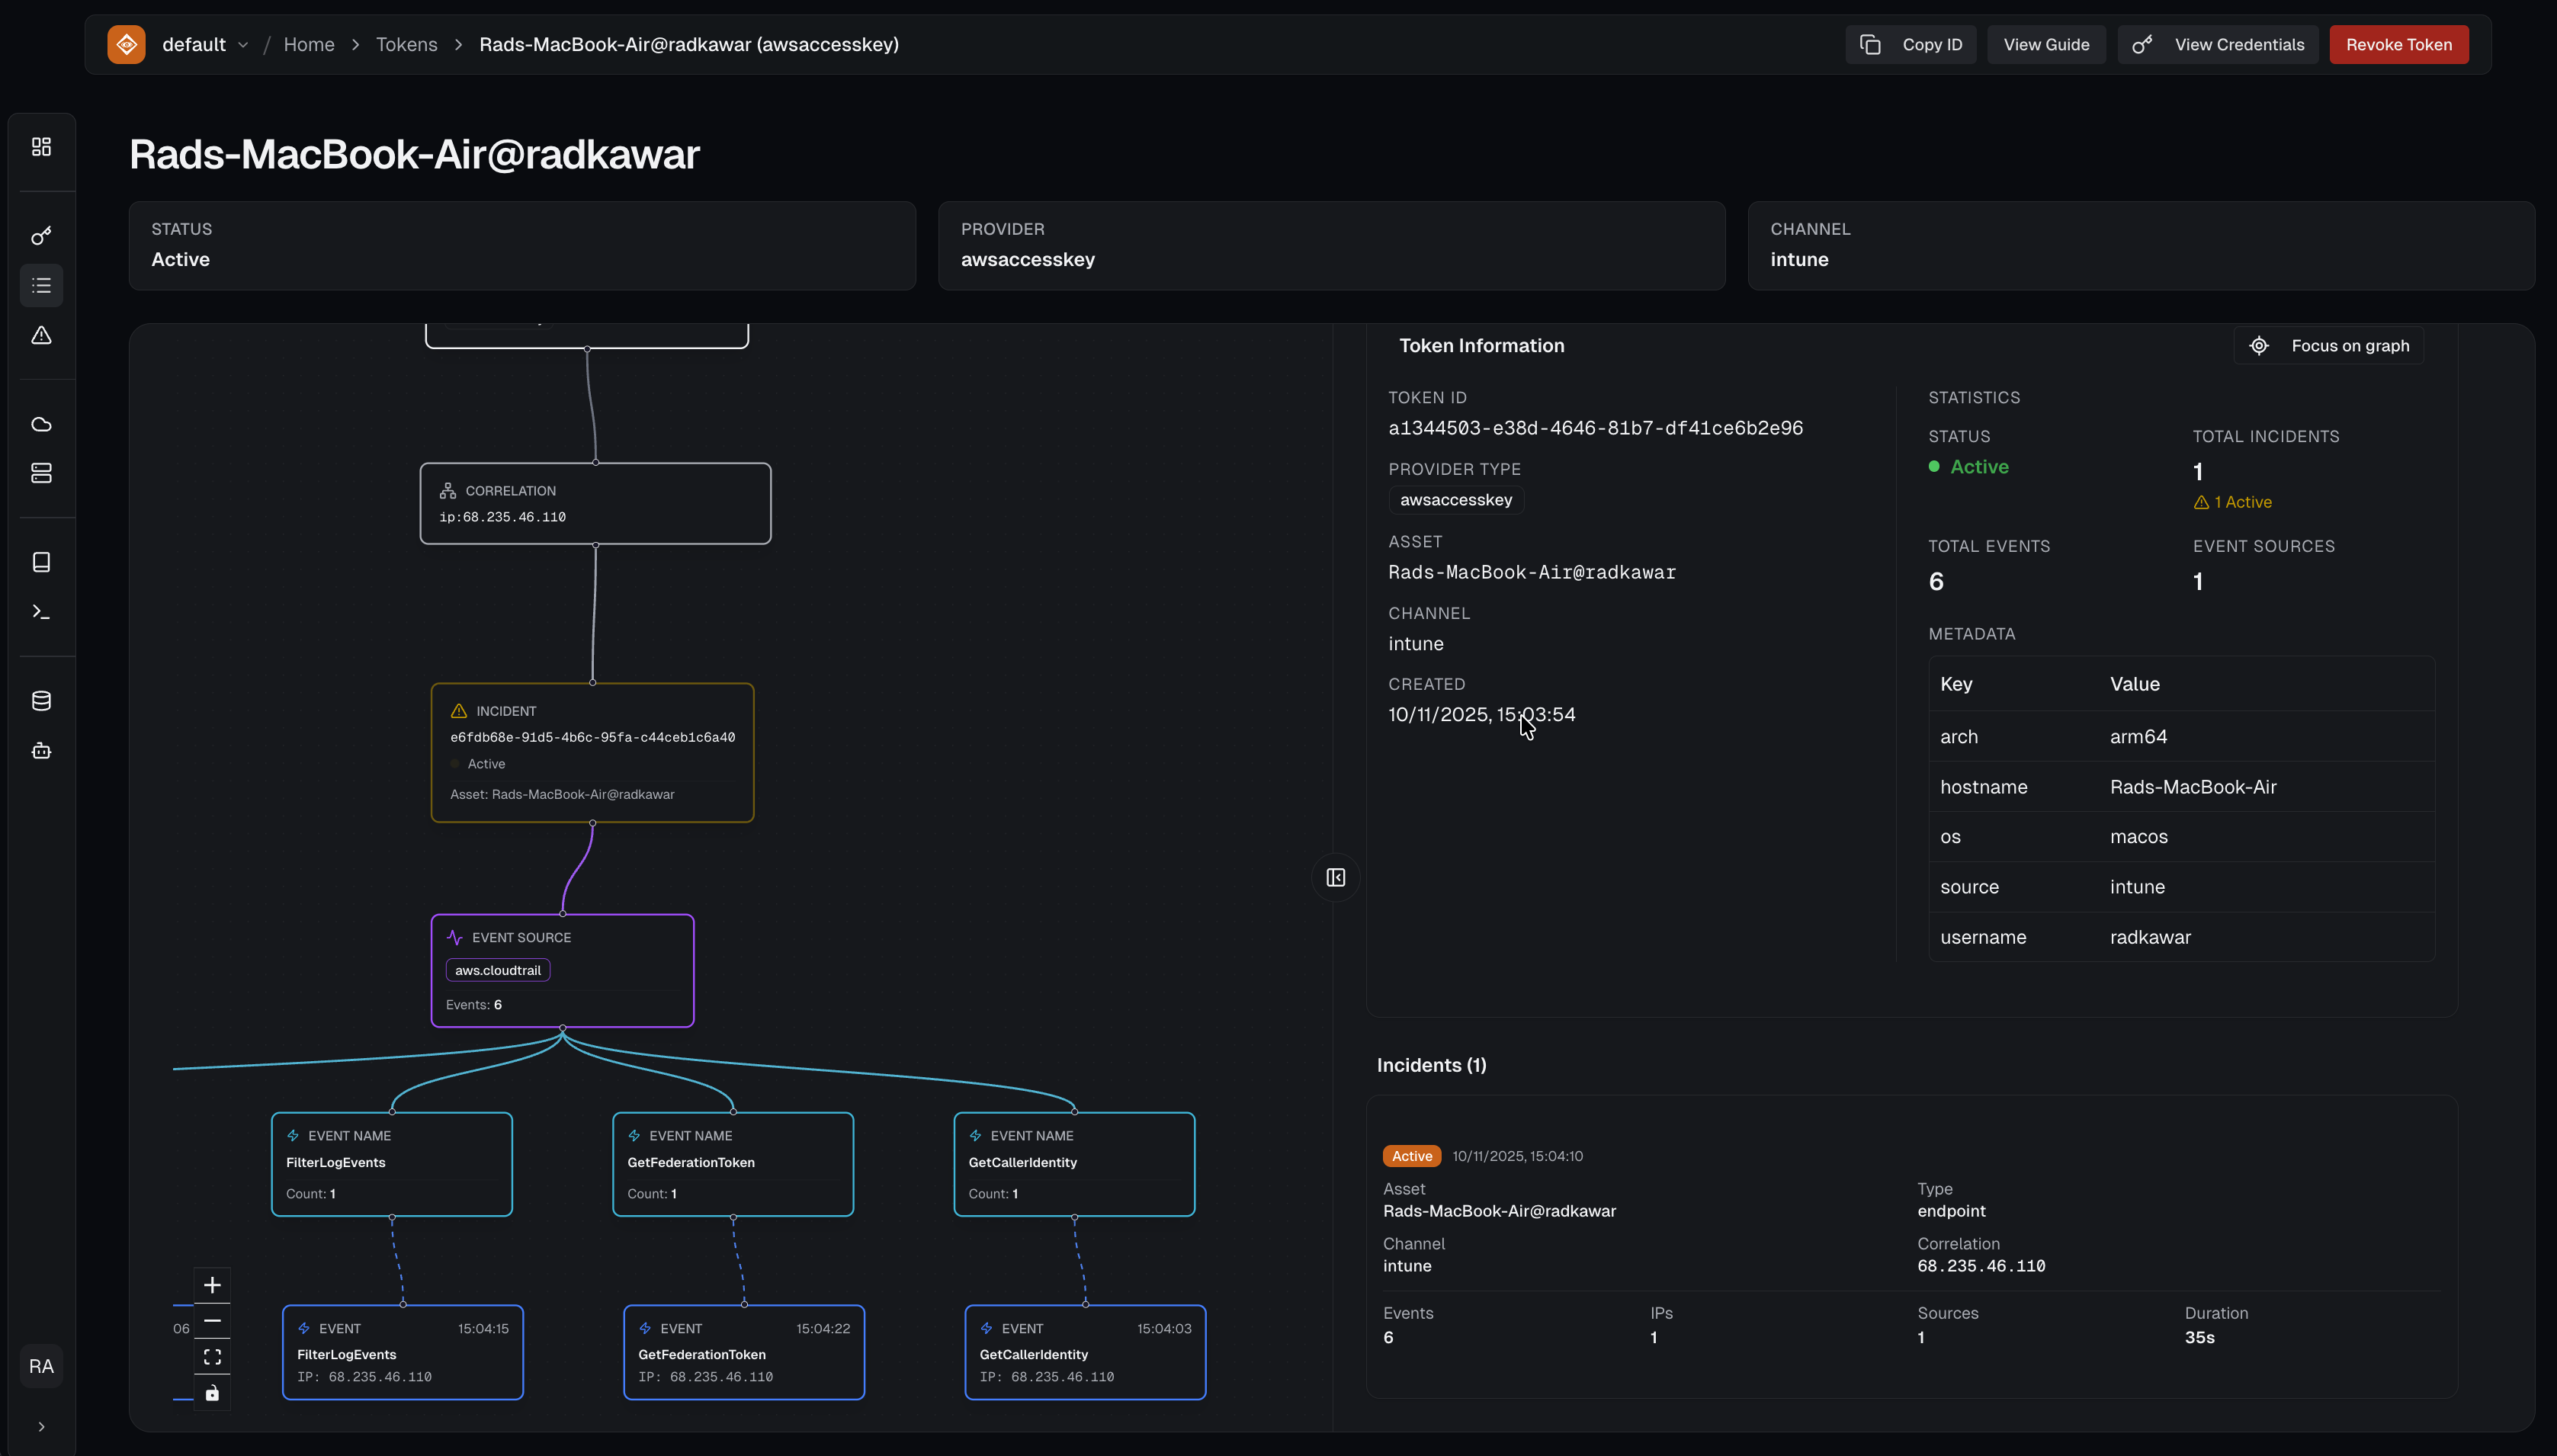Navigate to Home via the breadcrumb
2557x1456 pixels.
point(309,44)
